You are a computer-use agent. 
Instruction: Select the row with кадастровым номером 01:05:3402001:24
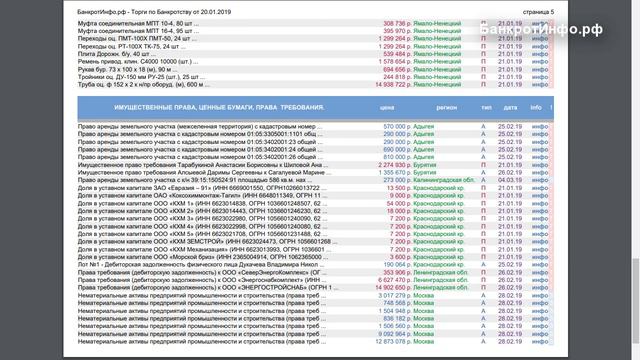point(316,150)
